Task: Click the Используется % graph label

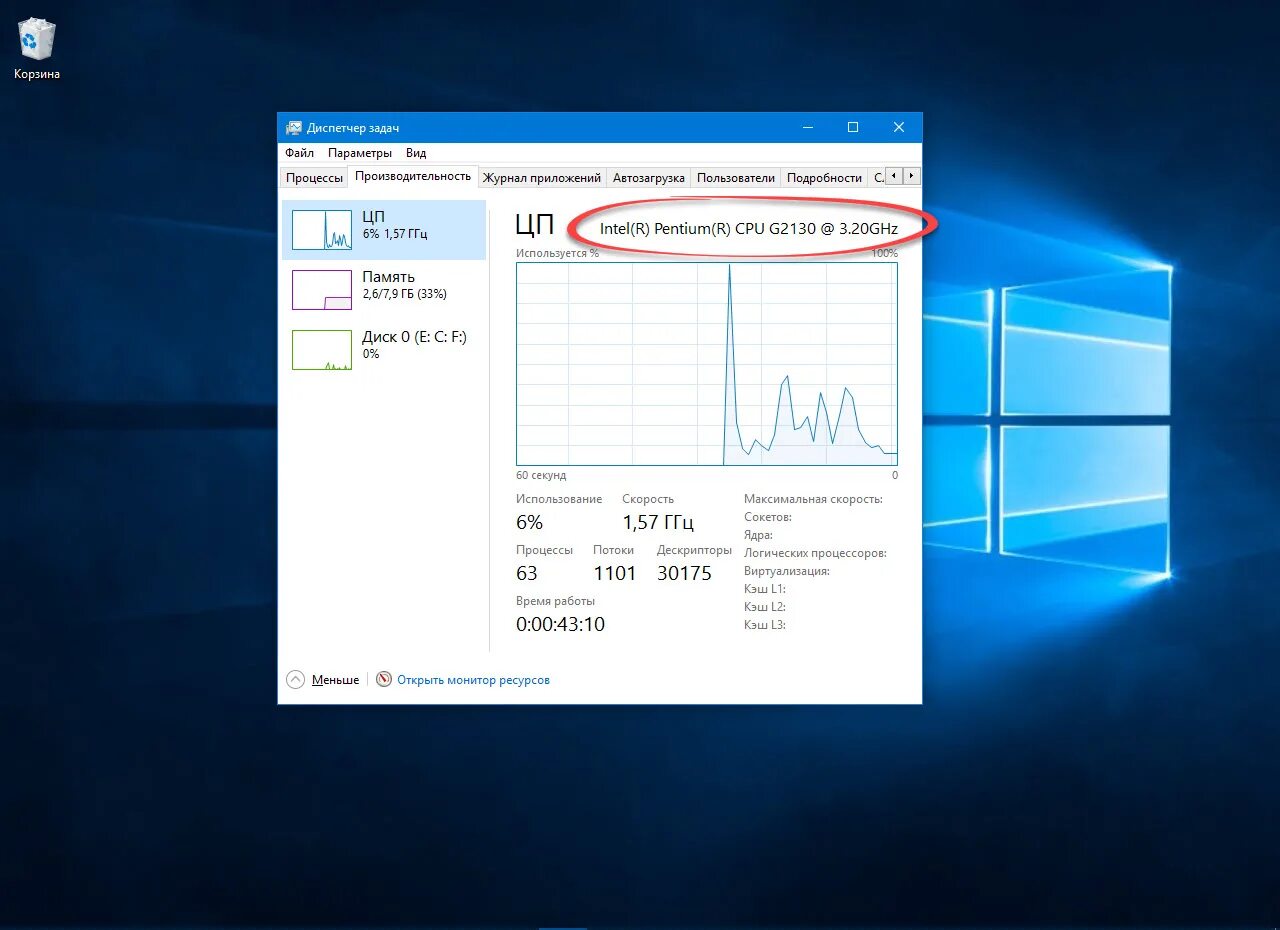Action: pos(557,253)
